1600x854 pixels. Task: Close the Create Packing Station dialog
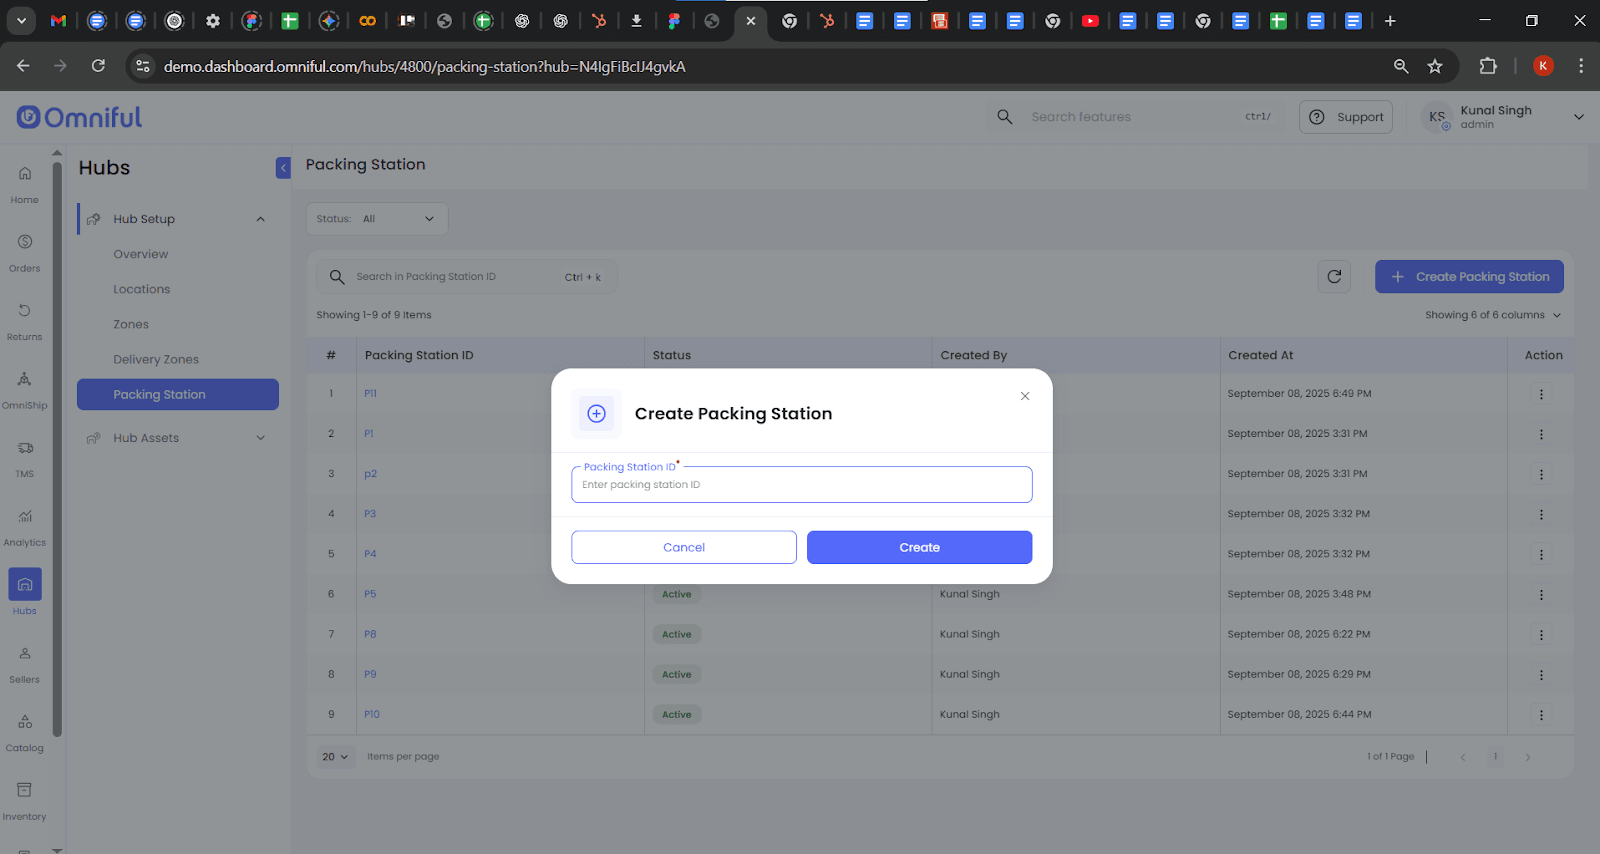click(1025, 396)
